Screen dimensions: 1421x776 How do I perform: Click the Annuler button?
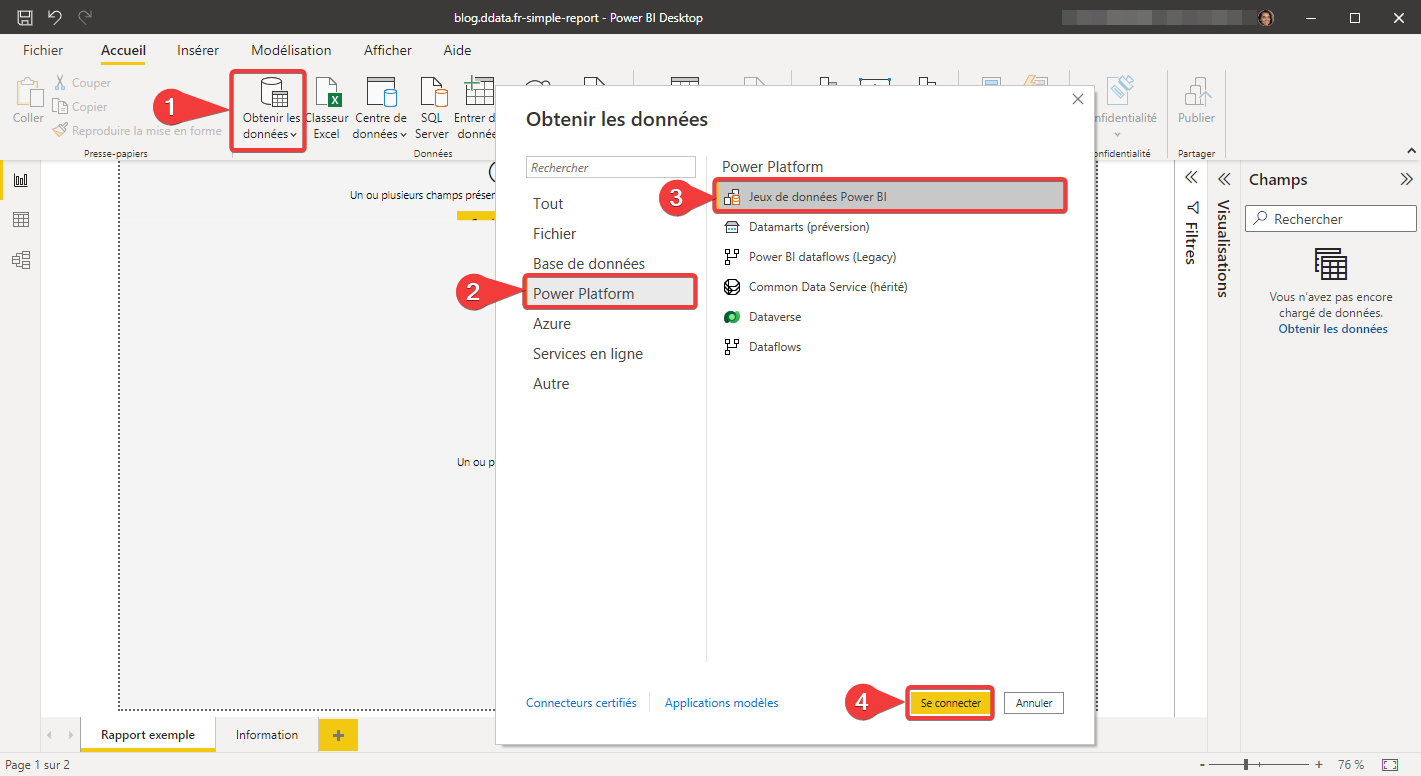(1034, 703)
